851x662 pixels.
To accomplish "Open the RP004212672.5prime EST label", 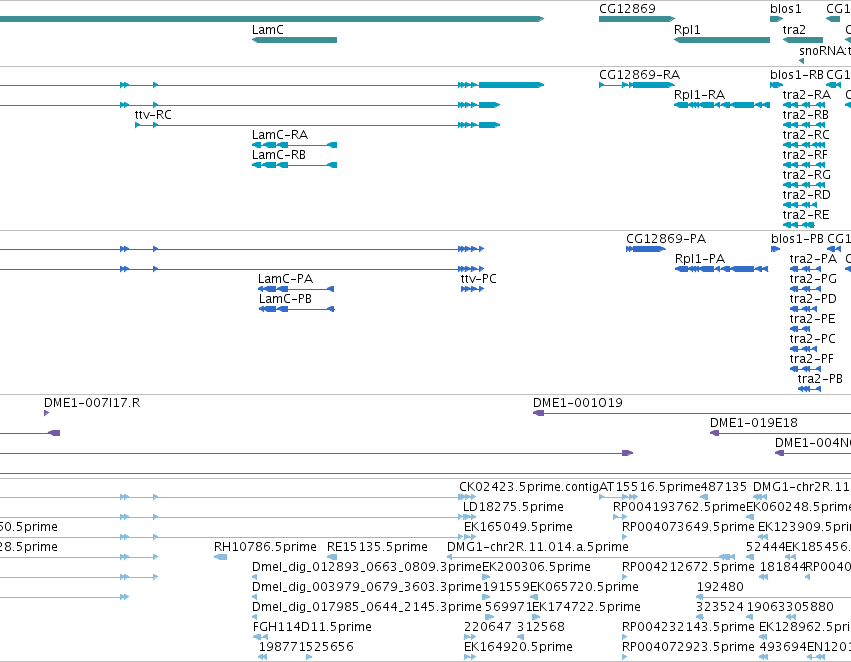I will (688, 567).
